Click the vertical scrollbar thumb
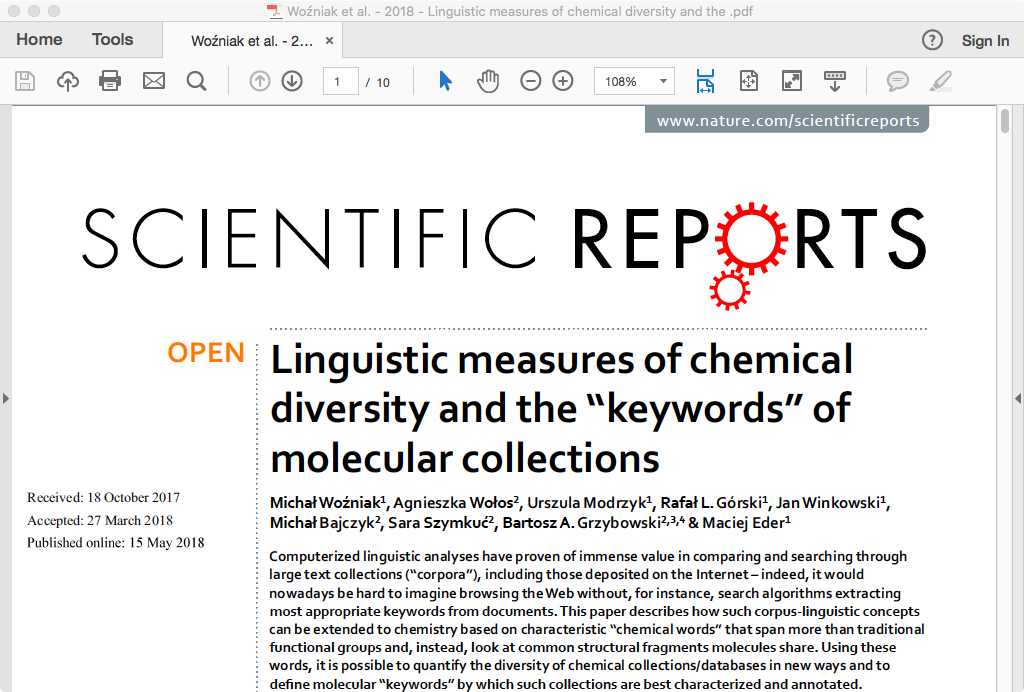The image size is (1024, 692). (1004, 122)
